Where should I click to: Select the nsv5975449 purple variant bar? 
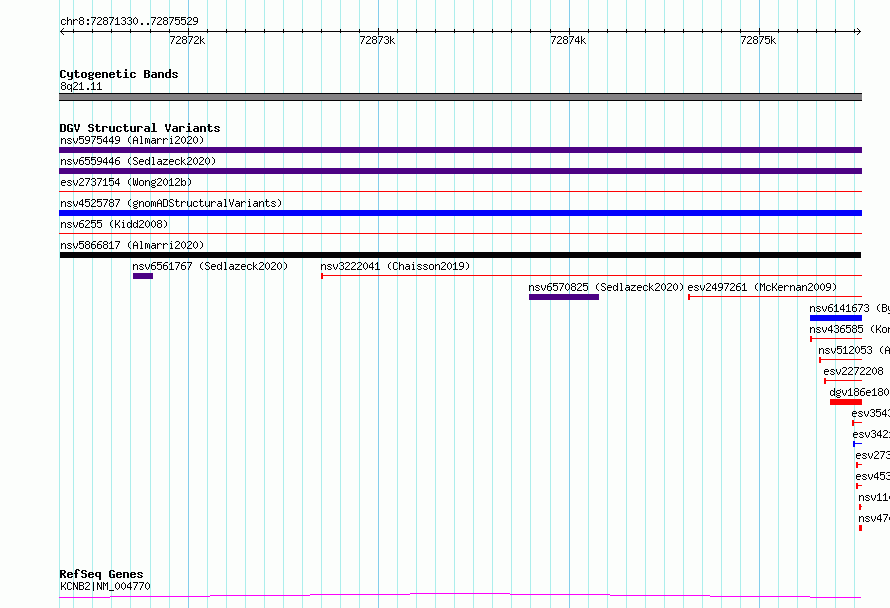[460, 150]
